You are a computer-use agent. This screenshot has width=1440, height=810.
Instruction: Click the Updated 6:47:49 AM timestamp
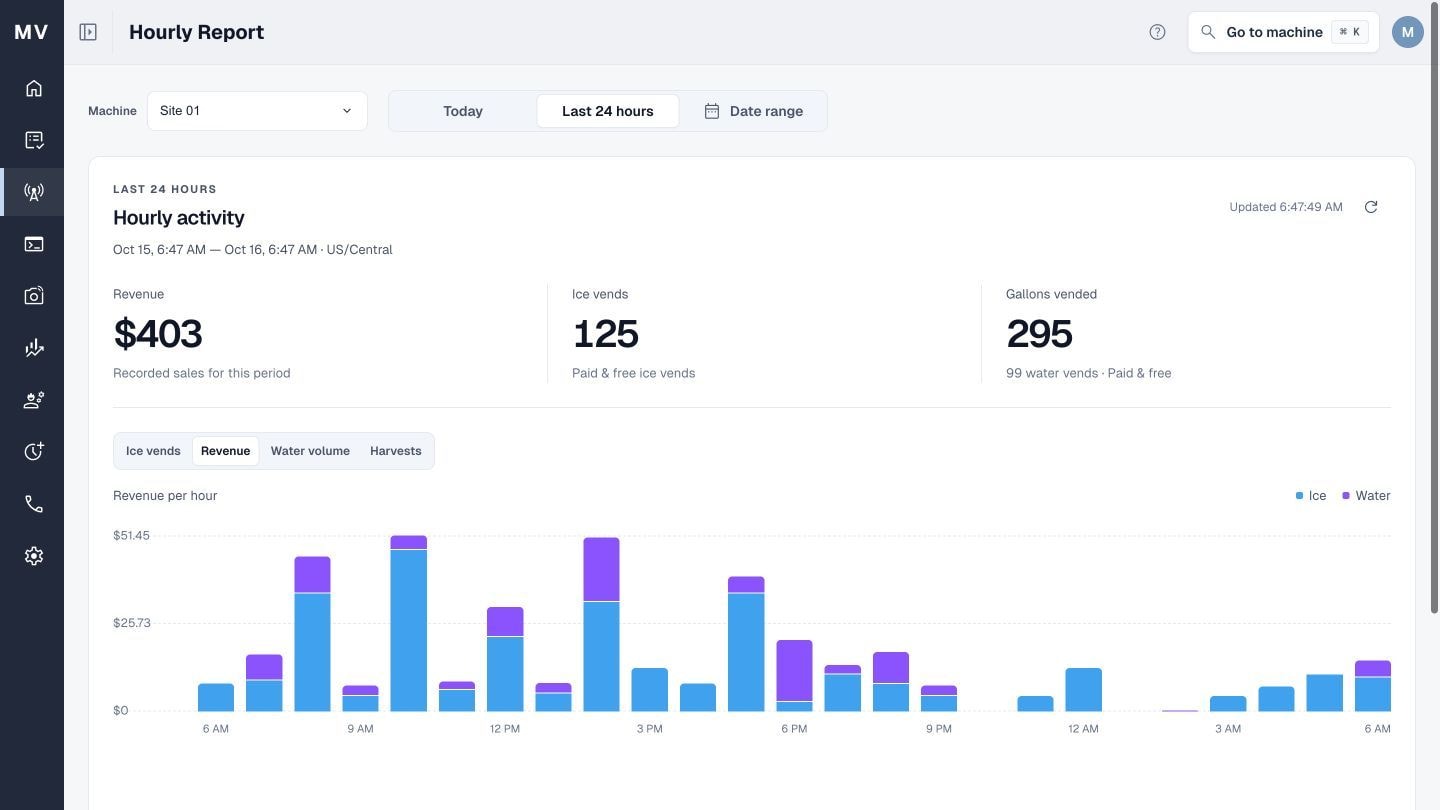(1286, 207)
